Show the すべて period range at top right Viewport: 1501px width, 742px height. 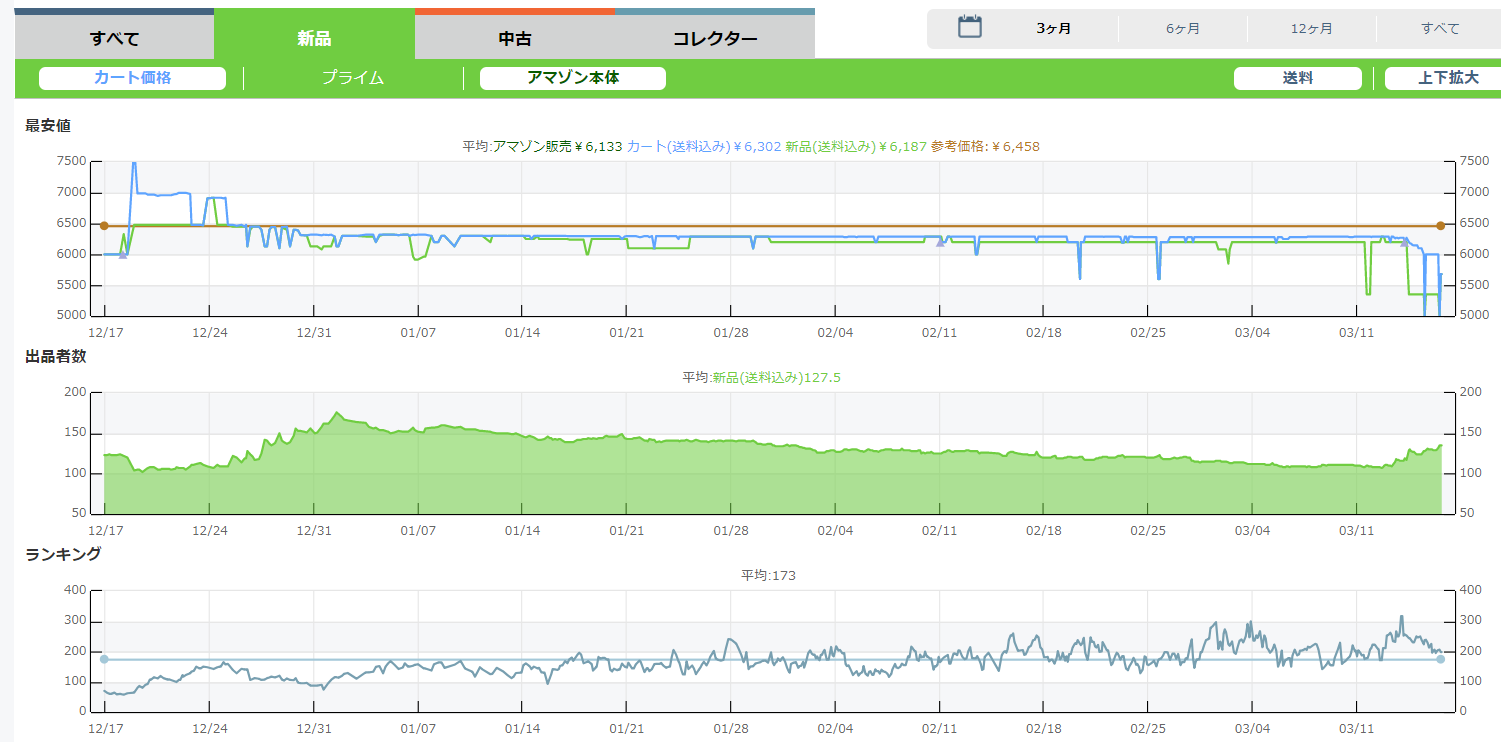[1440, 29]
